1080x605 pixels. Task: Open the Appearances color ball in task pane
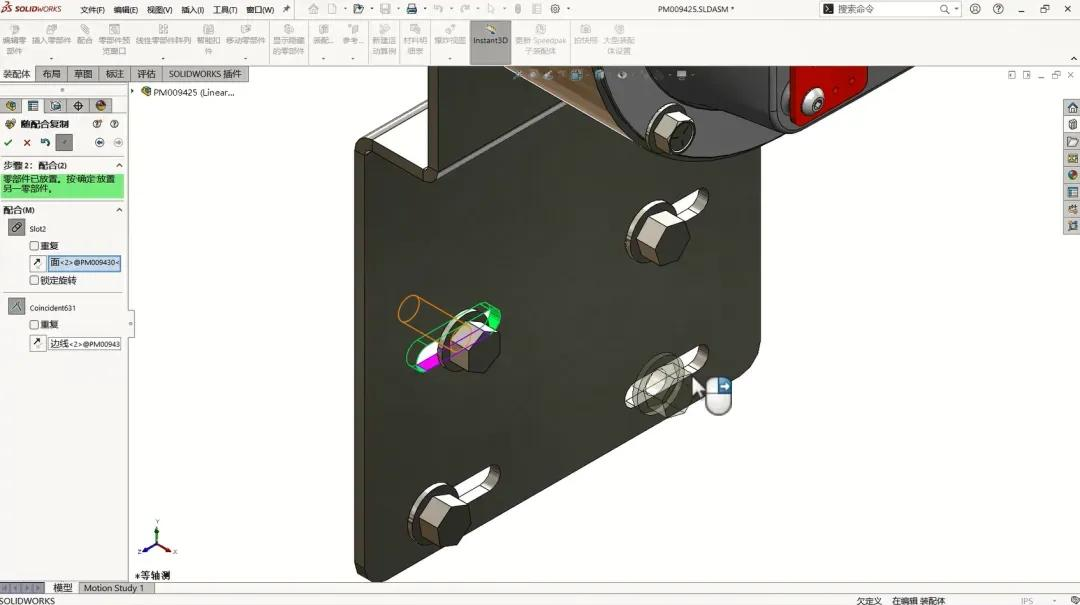coord(1072,175)
